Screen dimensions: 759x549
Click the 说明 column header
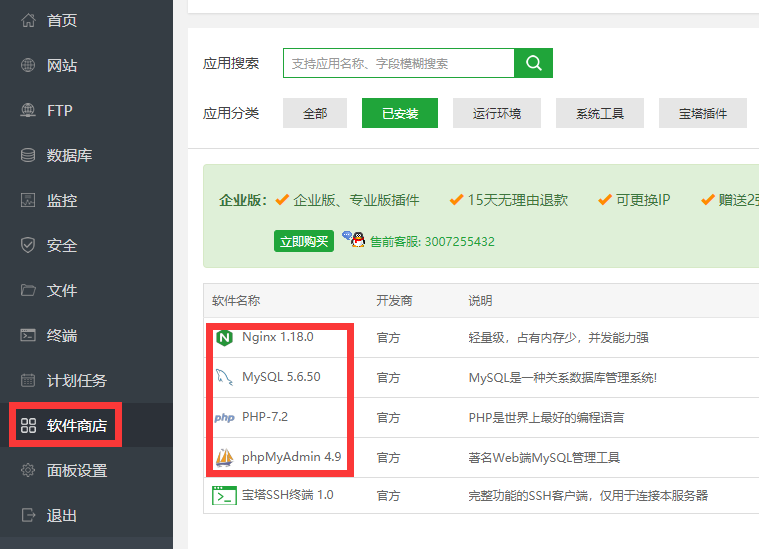[x=480, y=301]
